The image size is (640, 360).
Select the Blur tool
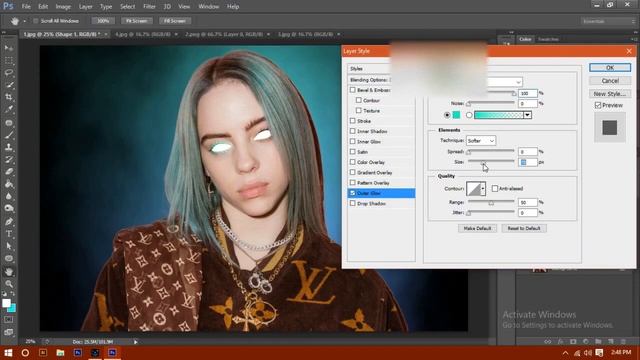pos(9,196)
